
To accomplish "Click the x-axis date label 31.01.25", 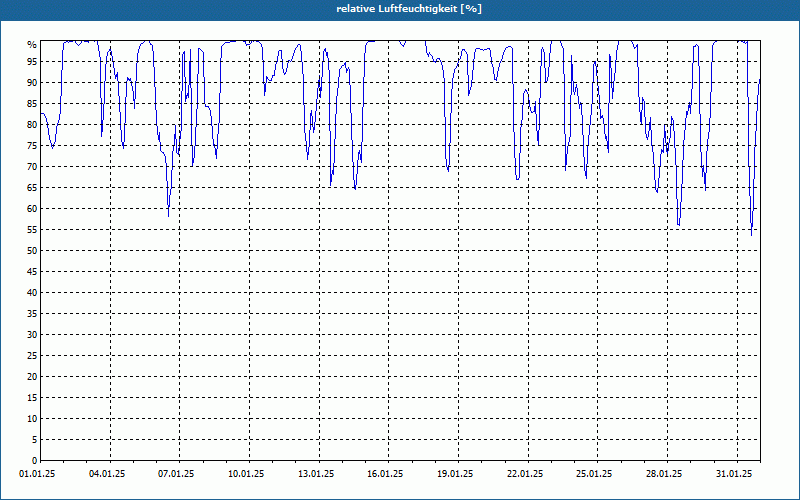I will tap(734, 474).
